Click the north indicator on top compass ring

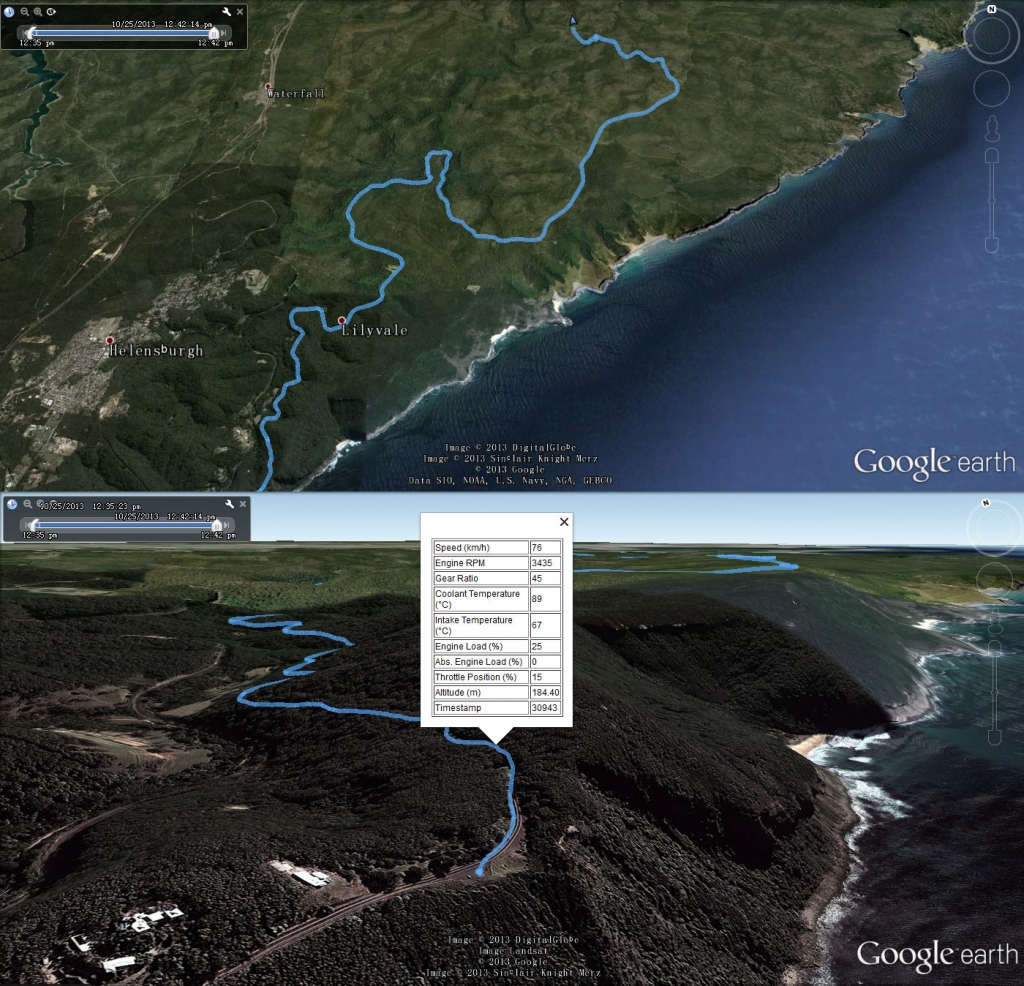(991, 9)
